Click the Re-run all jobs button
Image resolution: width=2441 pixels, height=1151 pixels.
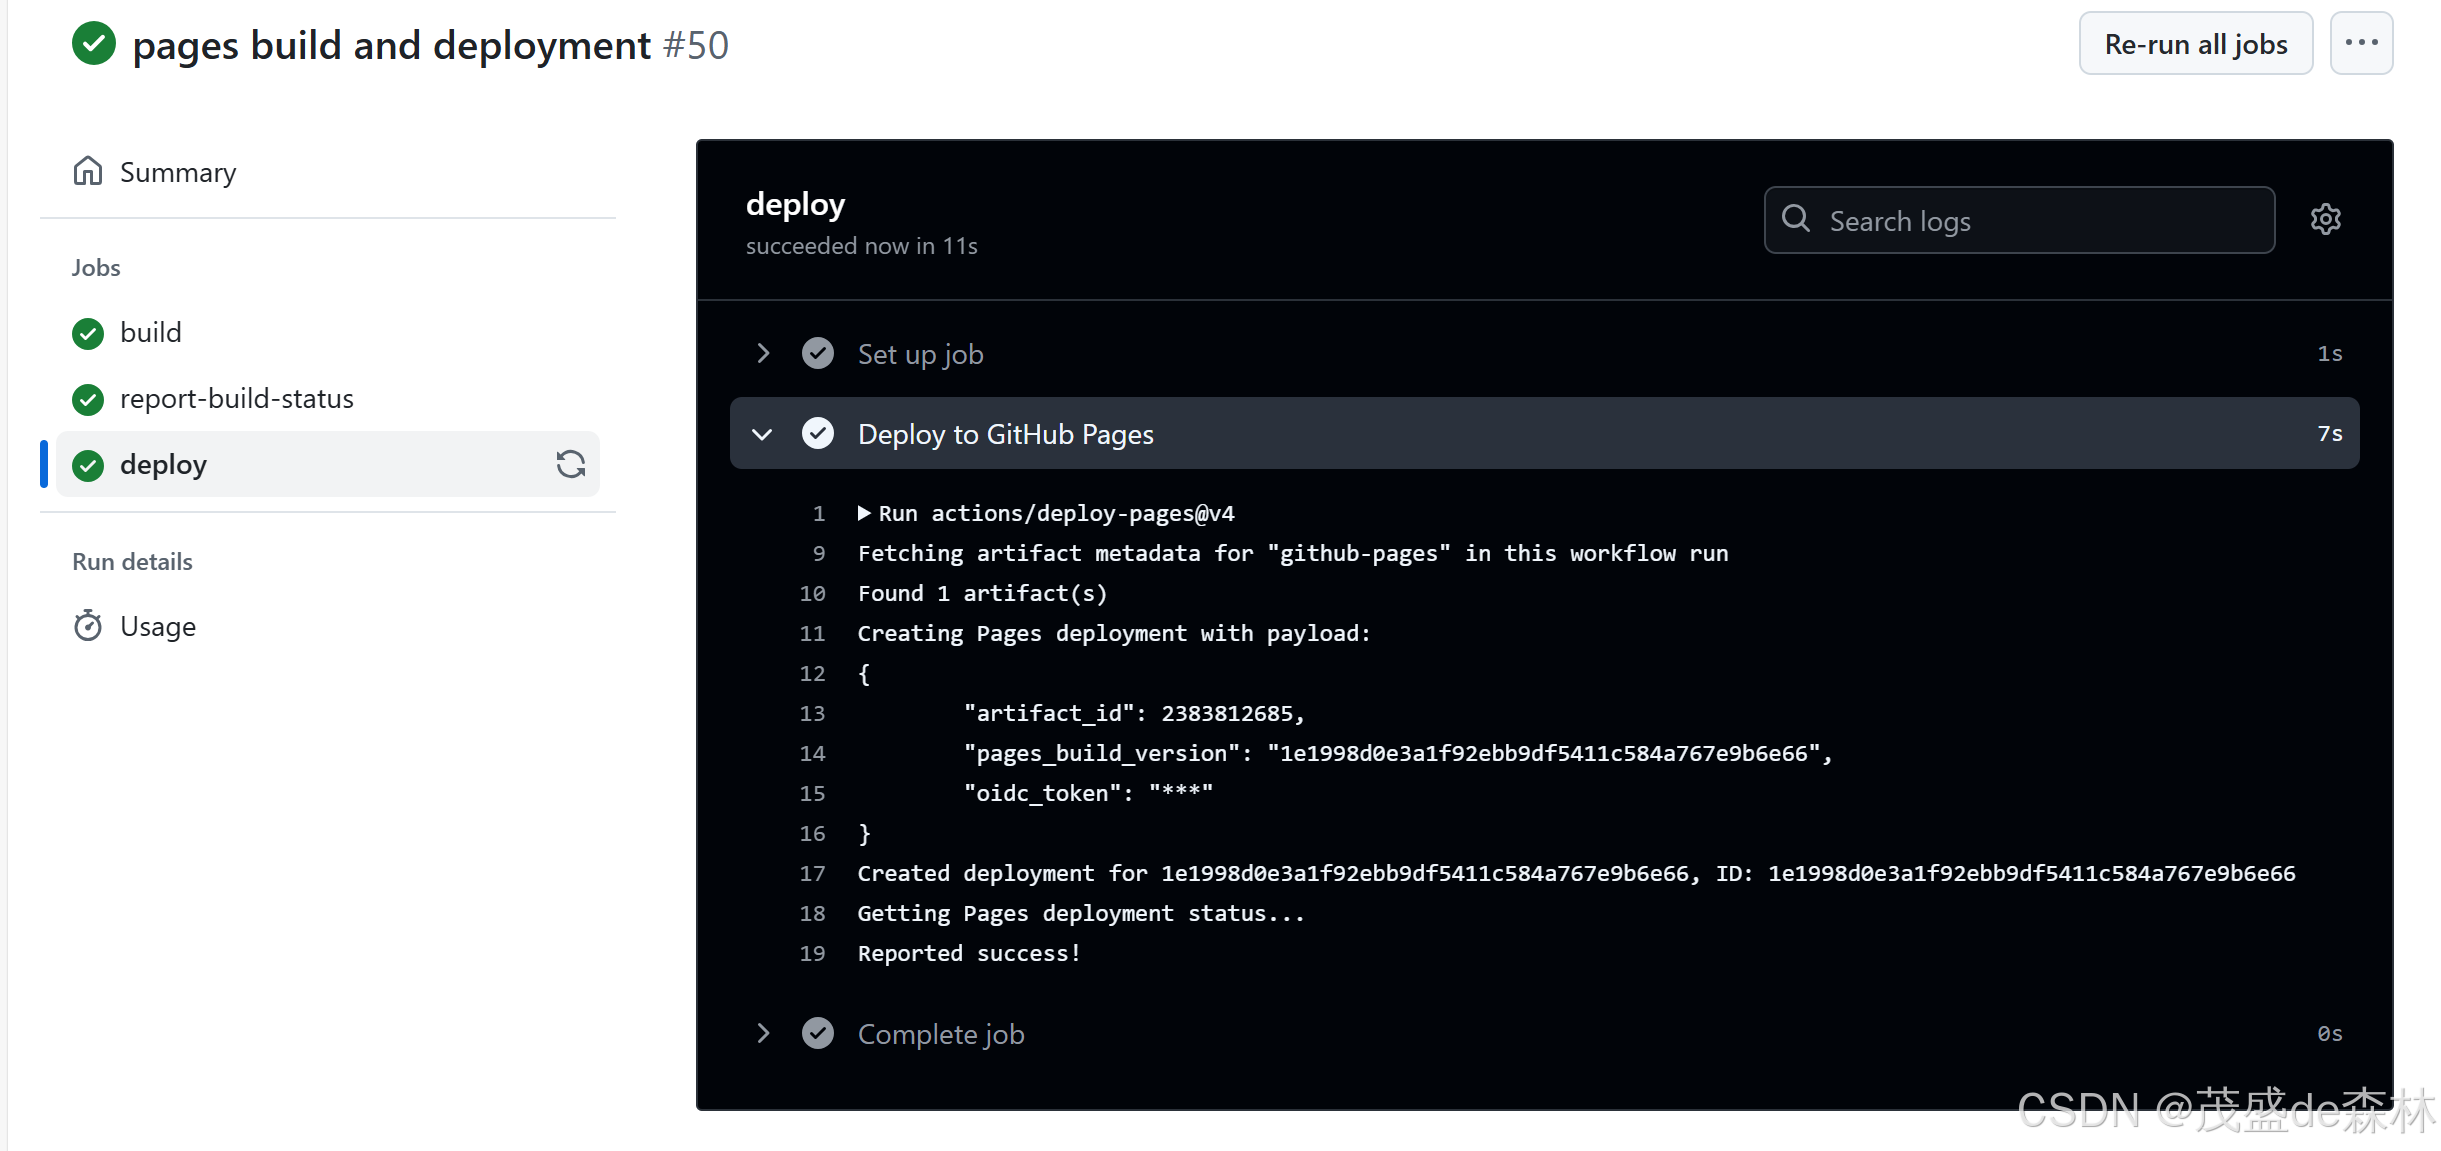tap(2195, 44)
